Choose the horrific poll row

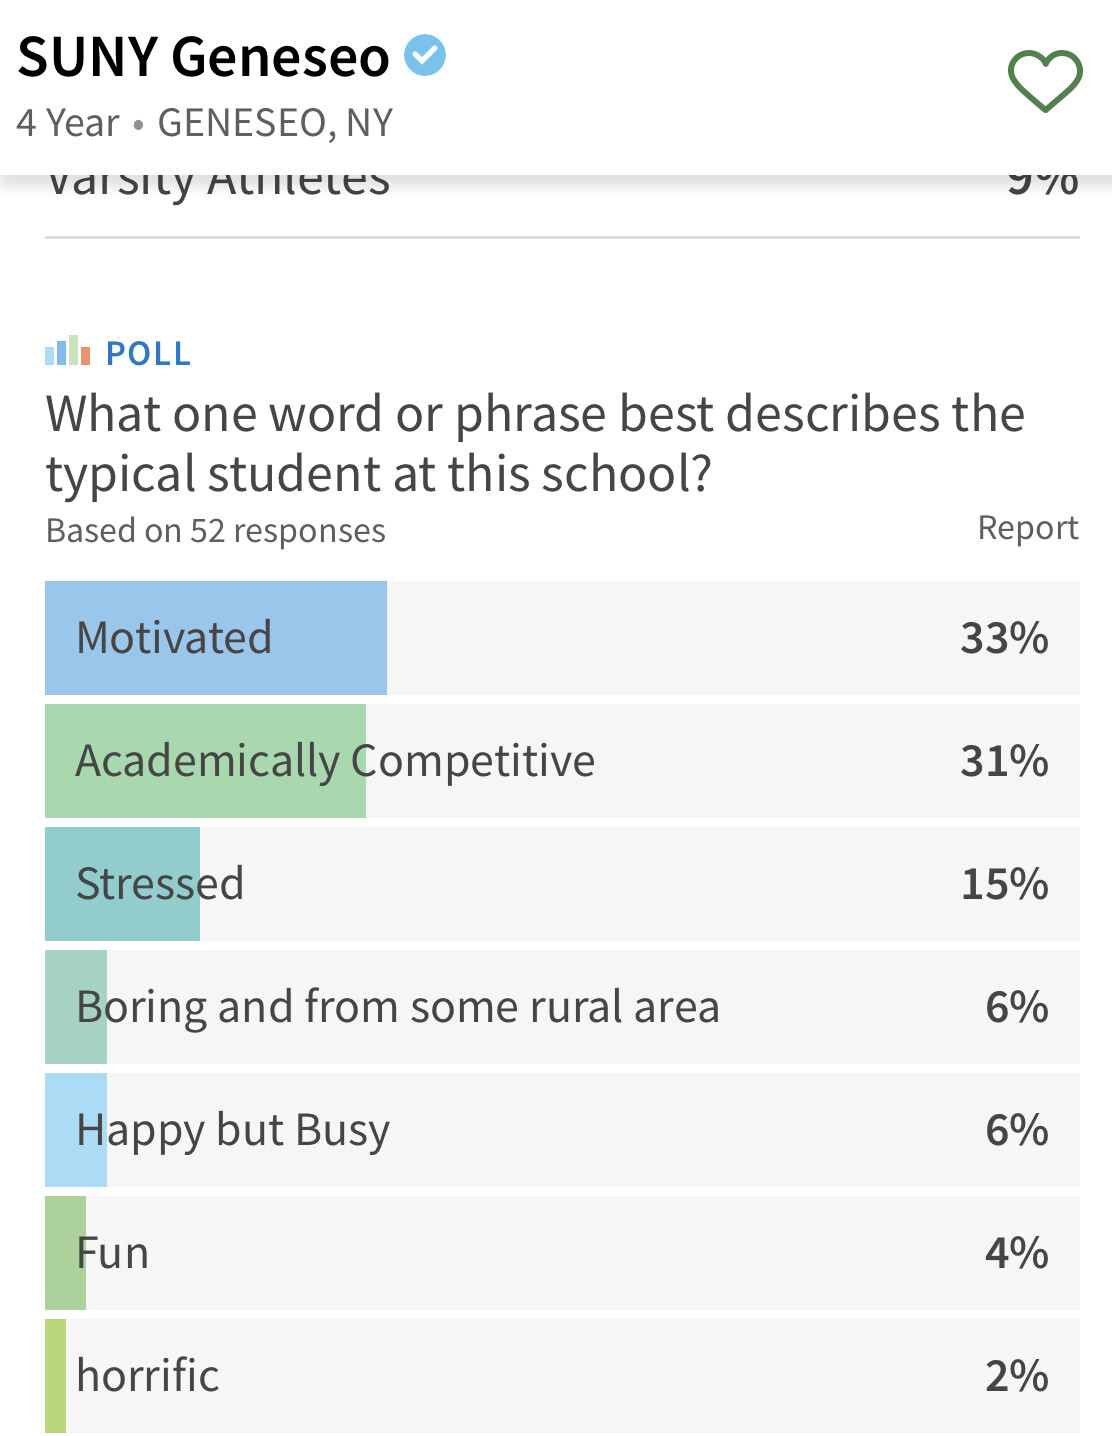562,1376
